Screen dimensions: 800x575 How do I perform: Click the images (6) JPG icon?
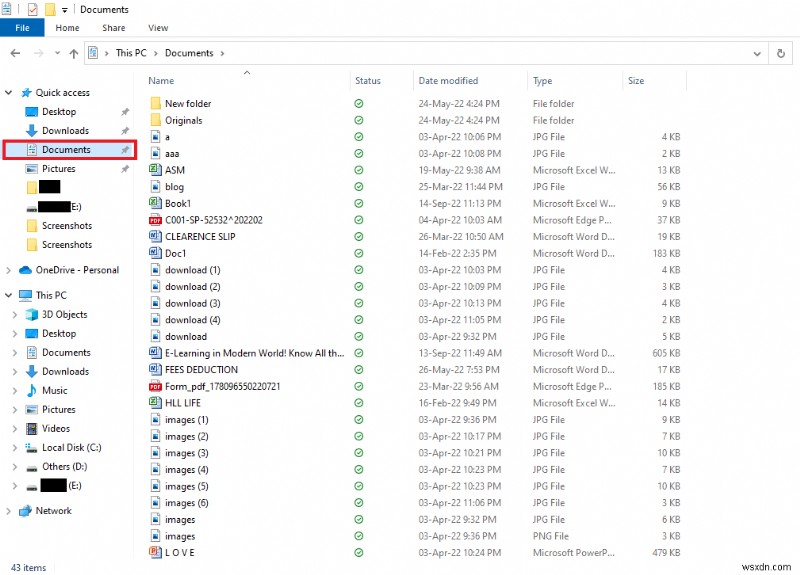(156, 503)
